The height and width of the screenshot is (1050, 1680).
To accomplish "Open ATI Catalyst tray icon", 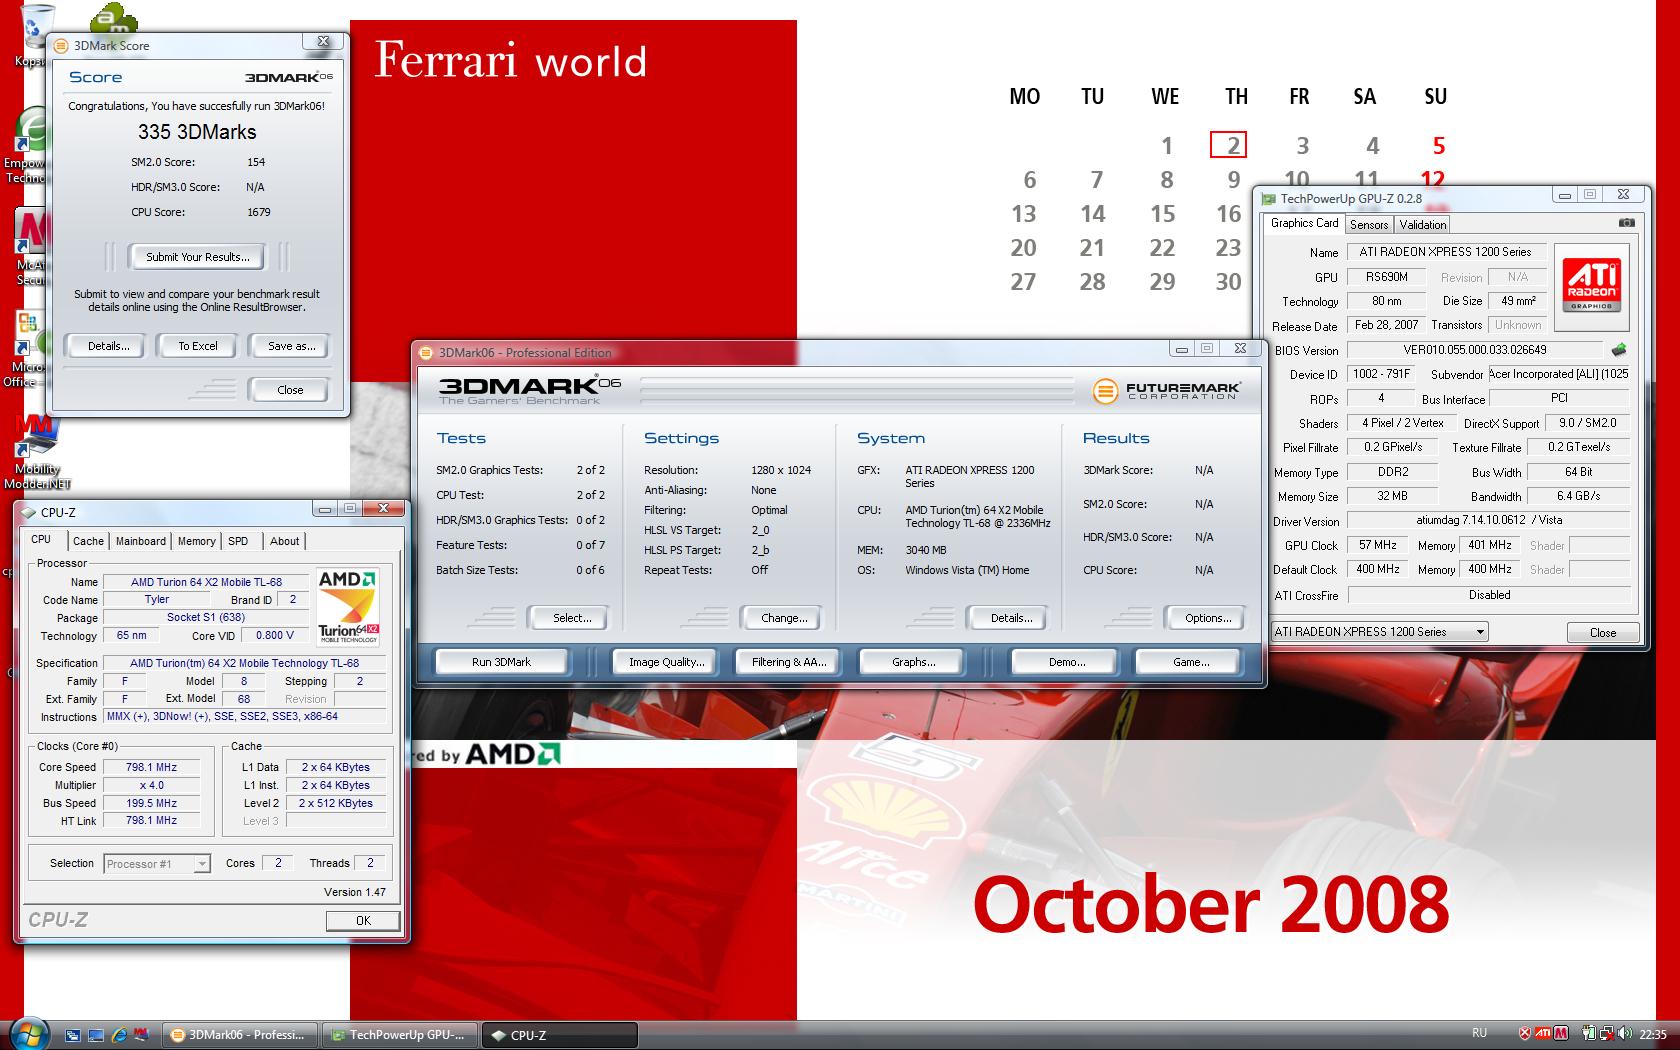I will (1543, 1033).
